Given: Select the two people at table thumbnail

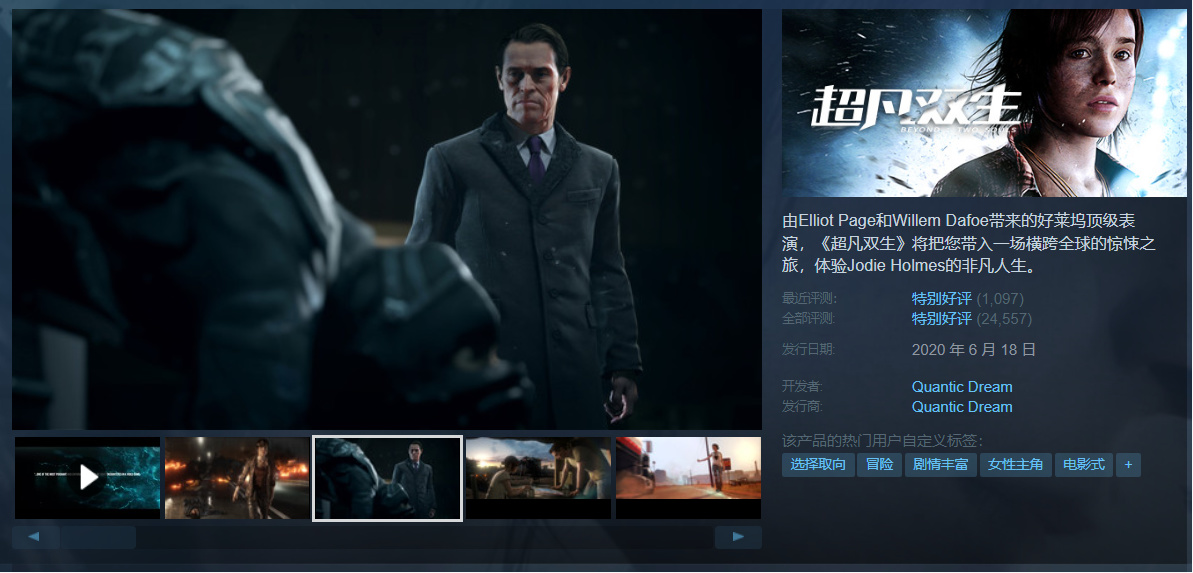Looking at the screenshot, I should [538, 478].
